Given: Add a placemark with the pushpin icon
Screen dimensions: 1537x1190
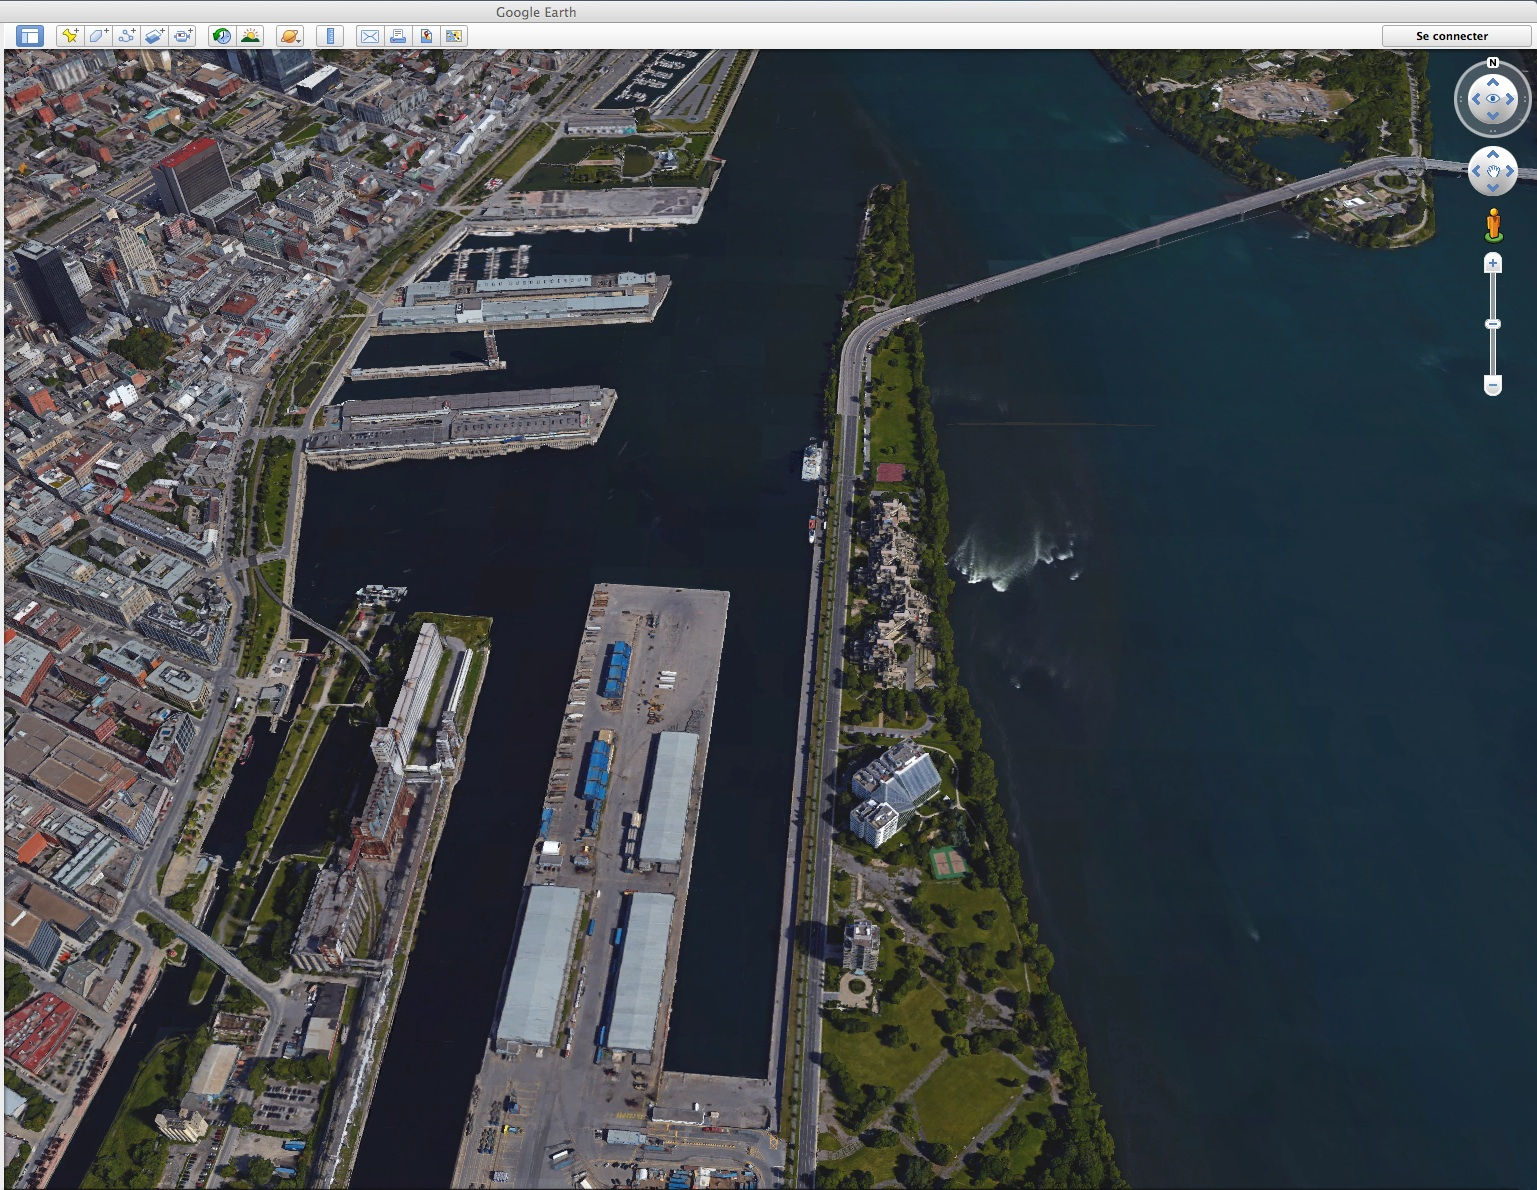Looking at the screenshot, I should pos(70,36).
